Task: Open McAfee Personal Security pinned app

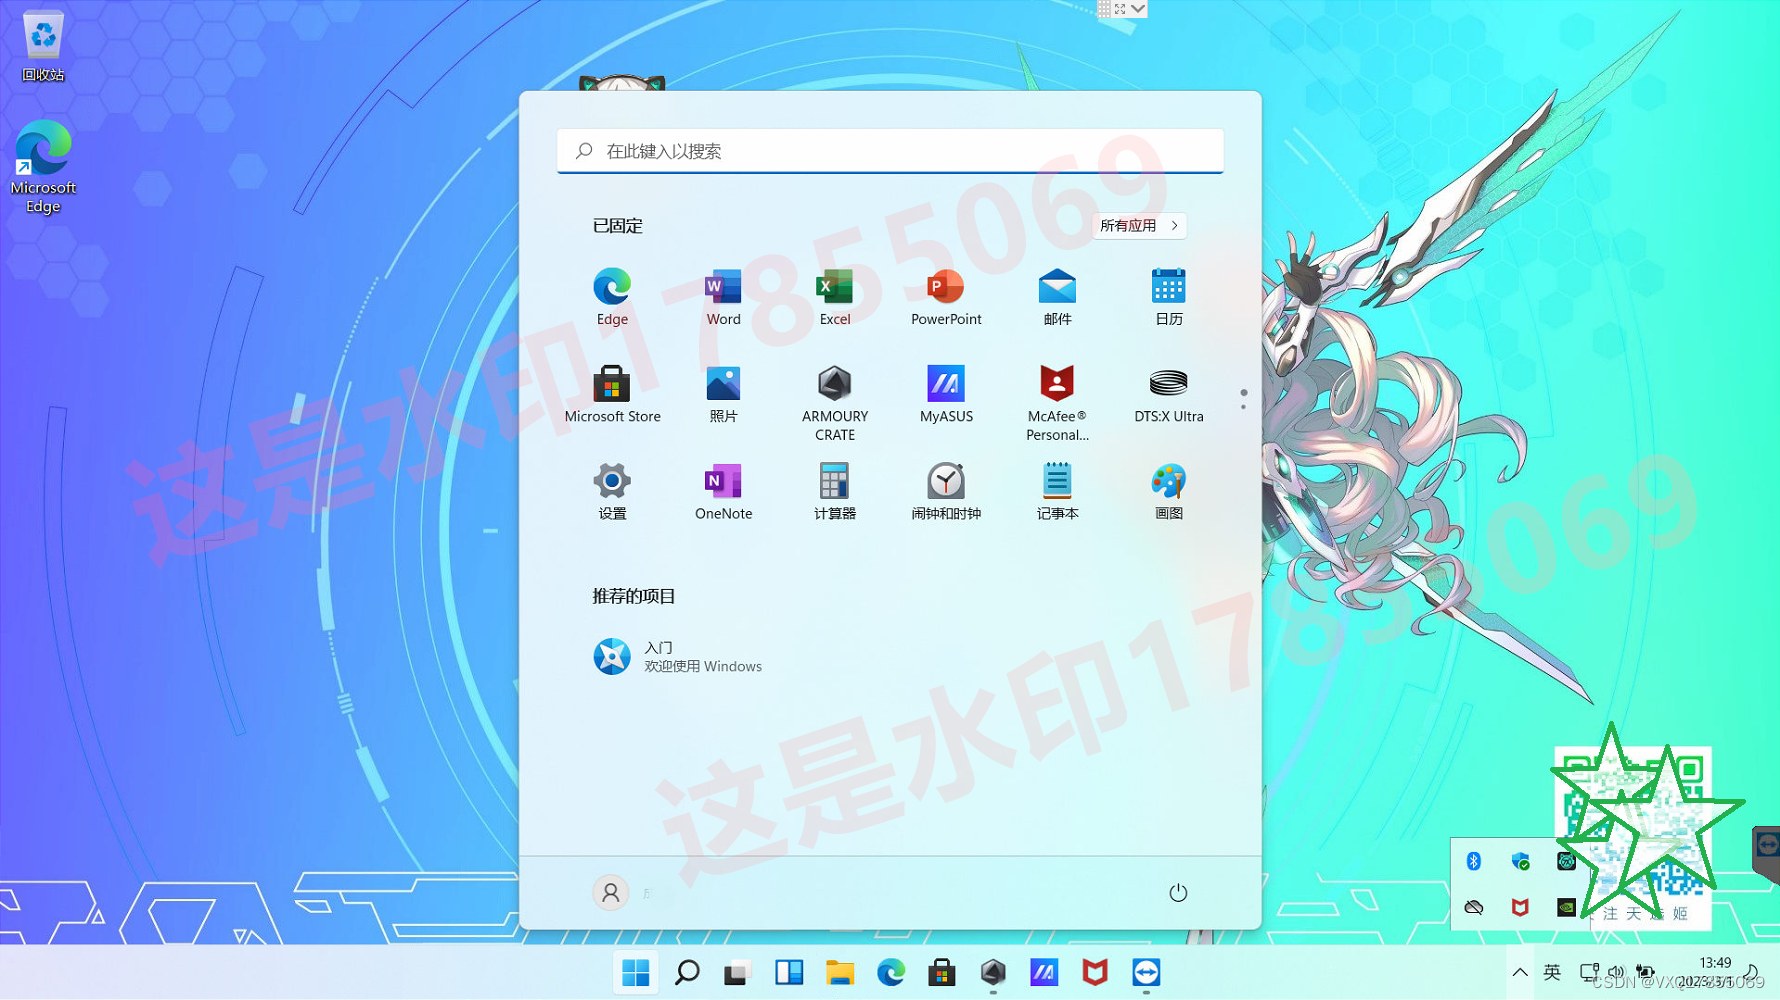Action: pos(1057,403)
